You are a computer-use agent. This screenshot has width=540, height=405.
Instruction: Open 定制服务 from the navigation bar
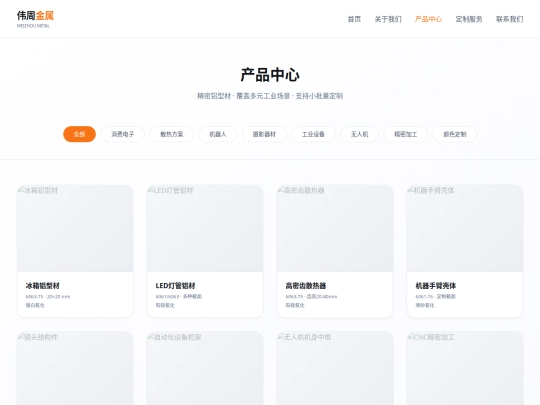coord(469,19)
